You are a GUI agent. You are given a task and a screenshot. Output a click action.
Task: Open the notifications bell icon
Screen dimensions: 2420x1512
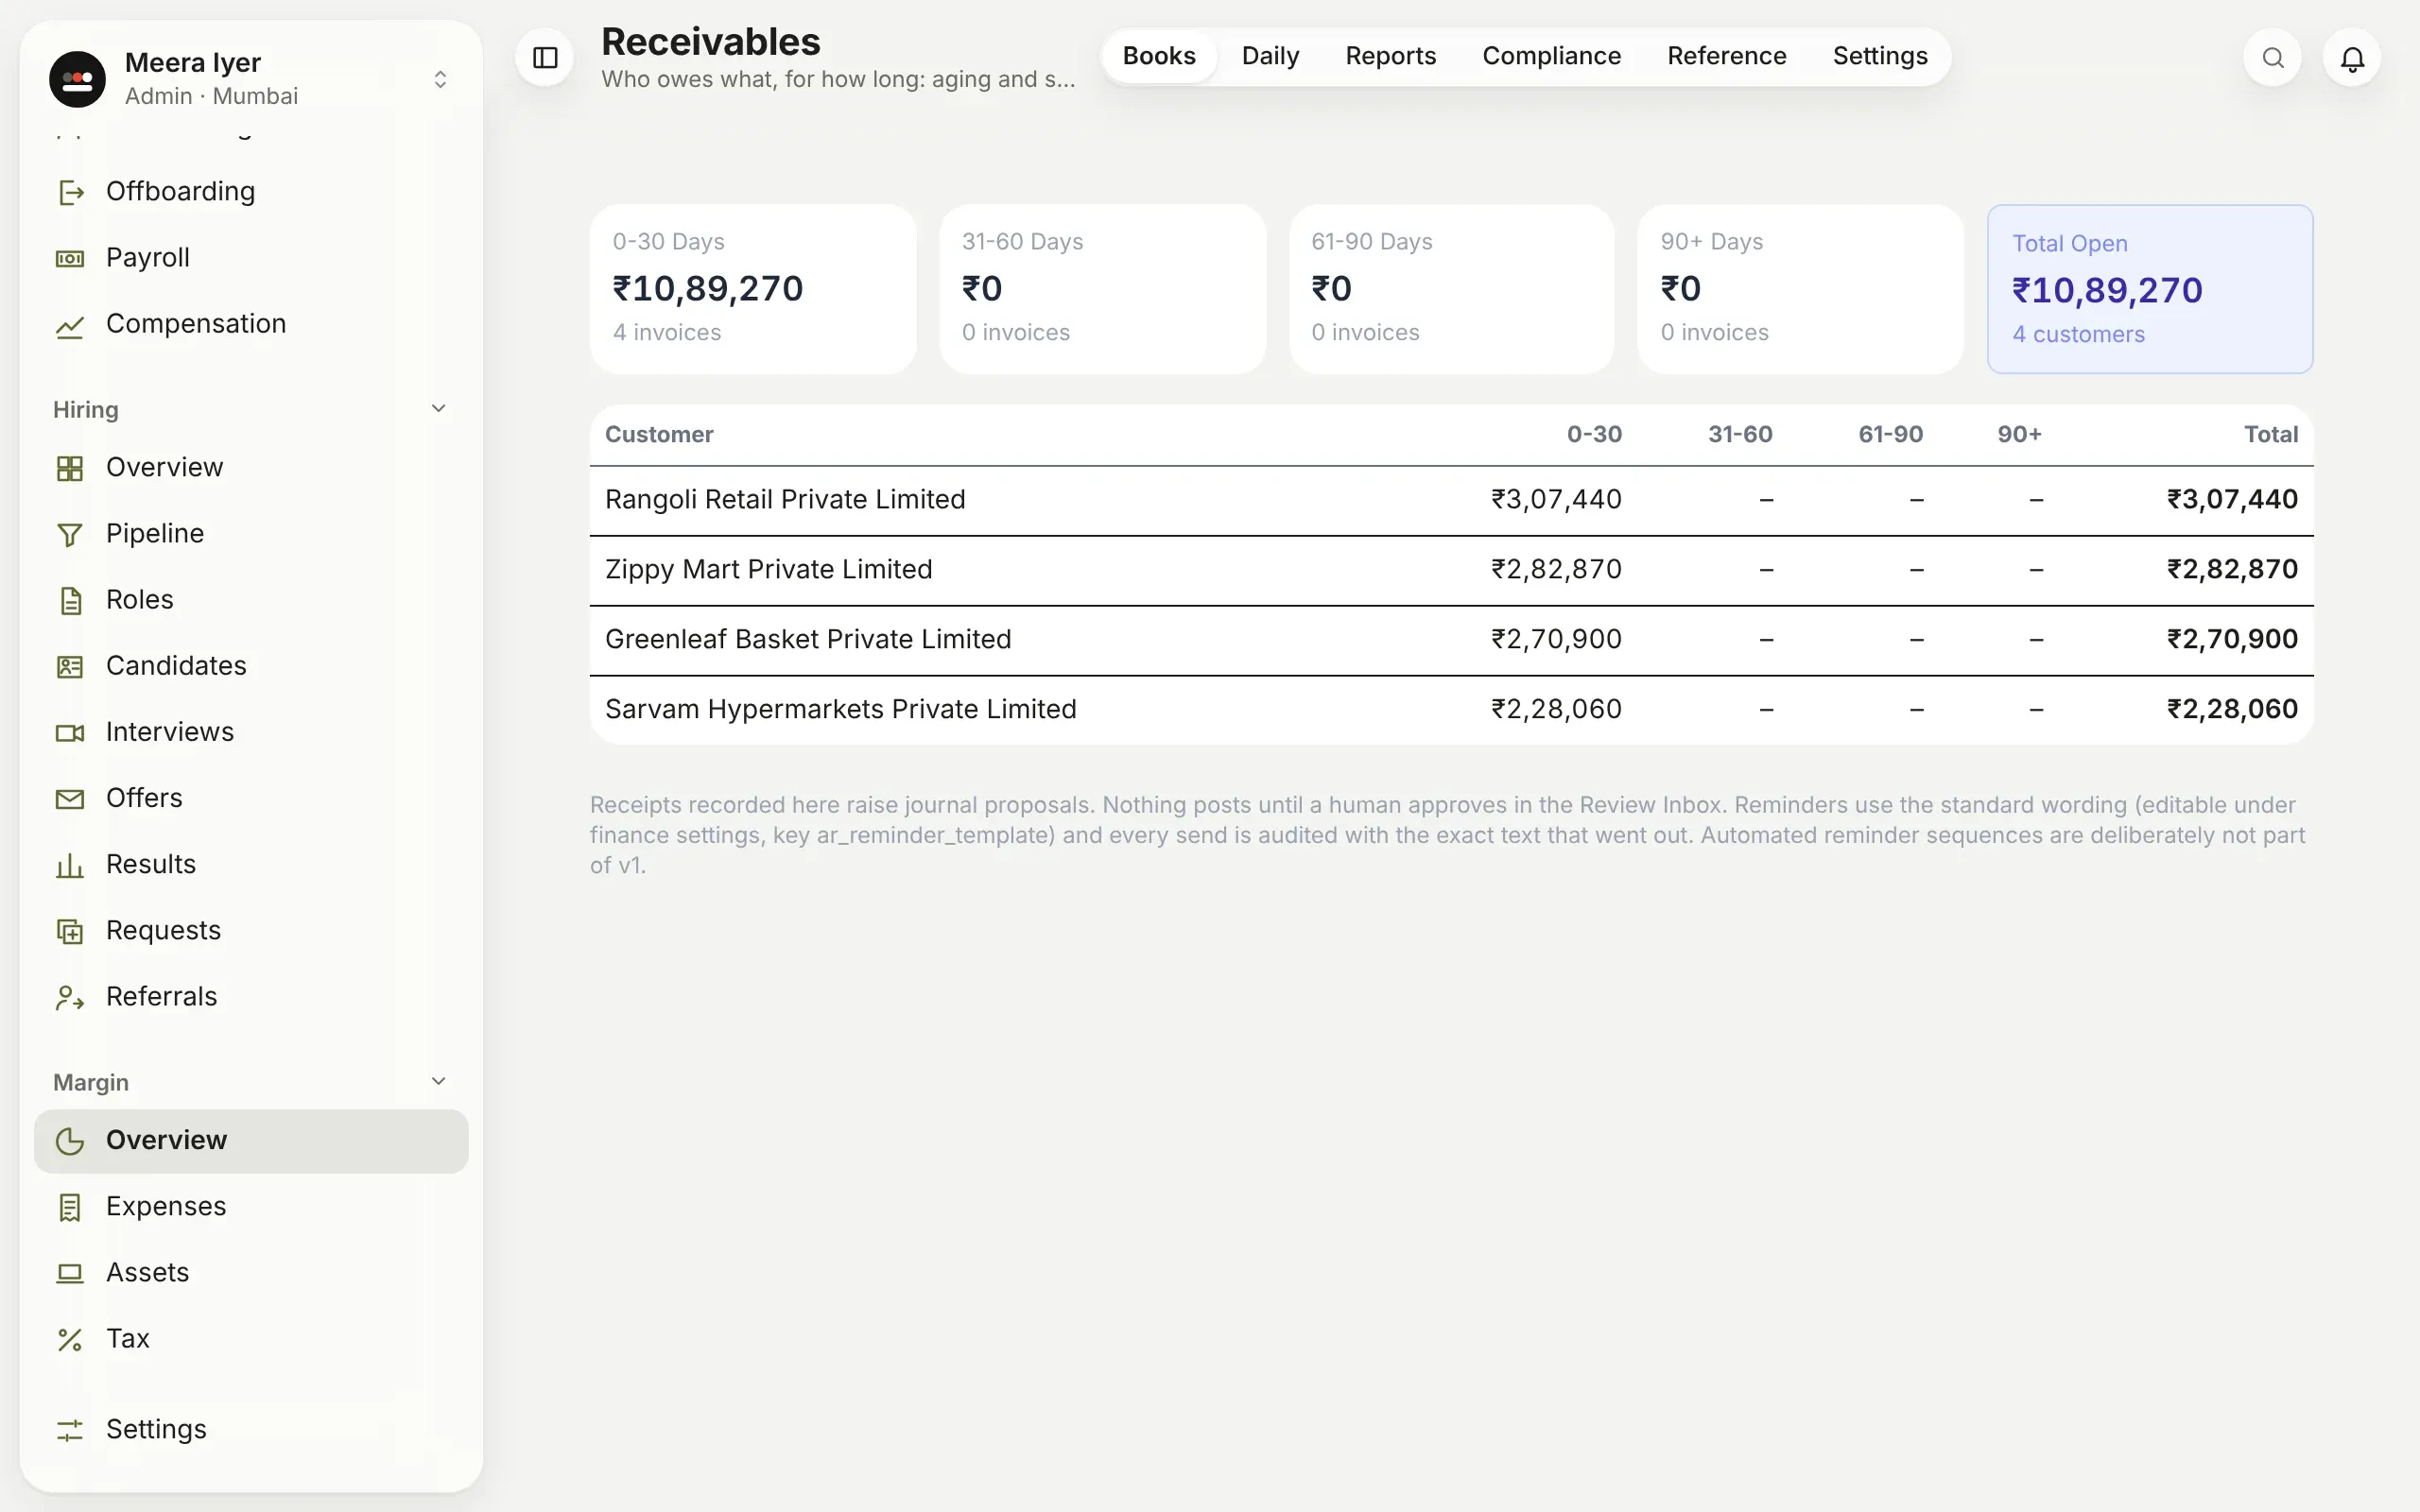pos(2352,58)
